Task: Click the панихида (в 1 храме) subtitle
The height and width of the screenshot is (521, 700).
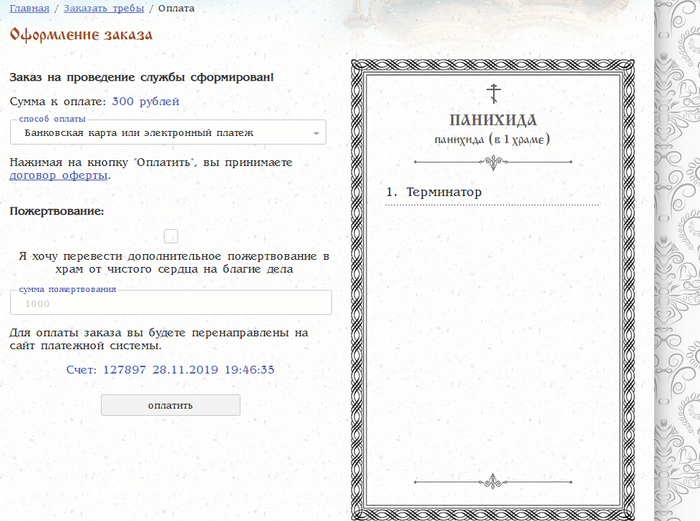Action: (493, 139)
